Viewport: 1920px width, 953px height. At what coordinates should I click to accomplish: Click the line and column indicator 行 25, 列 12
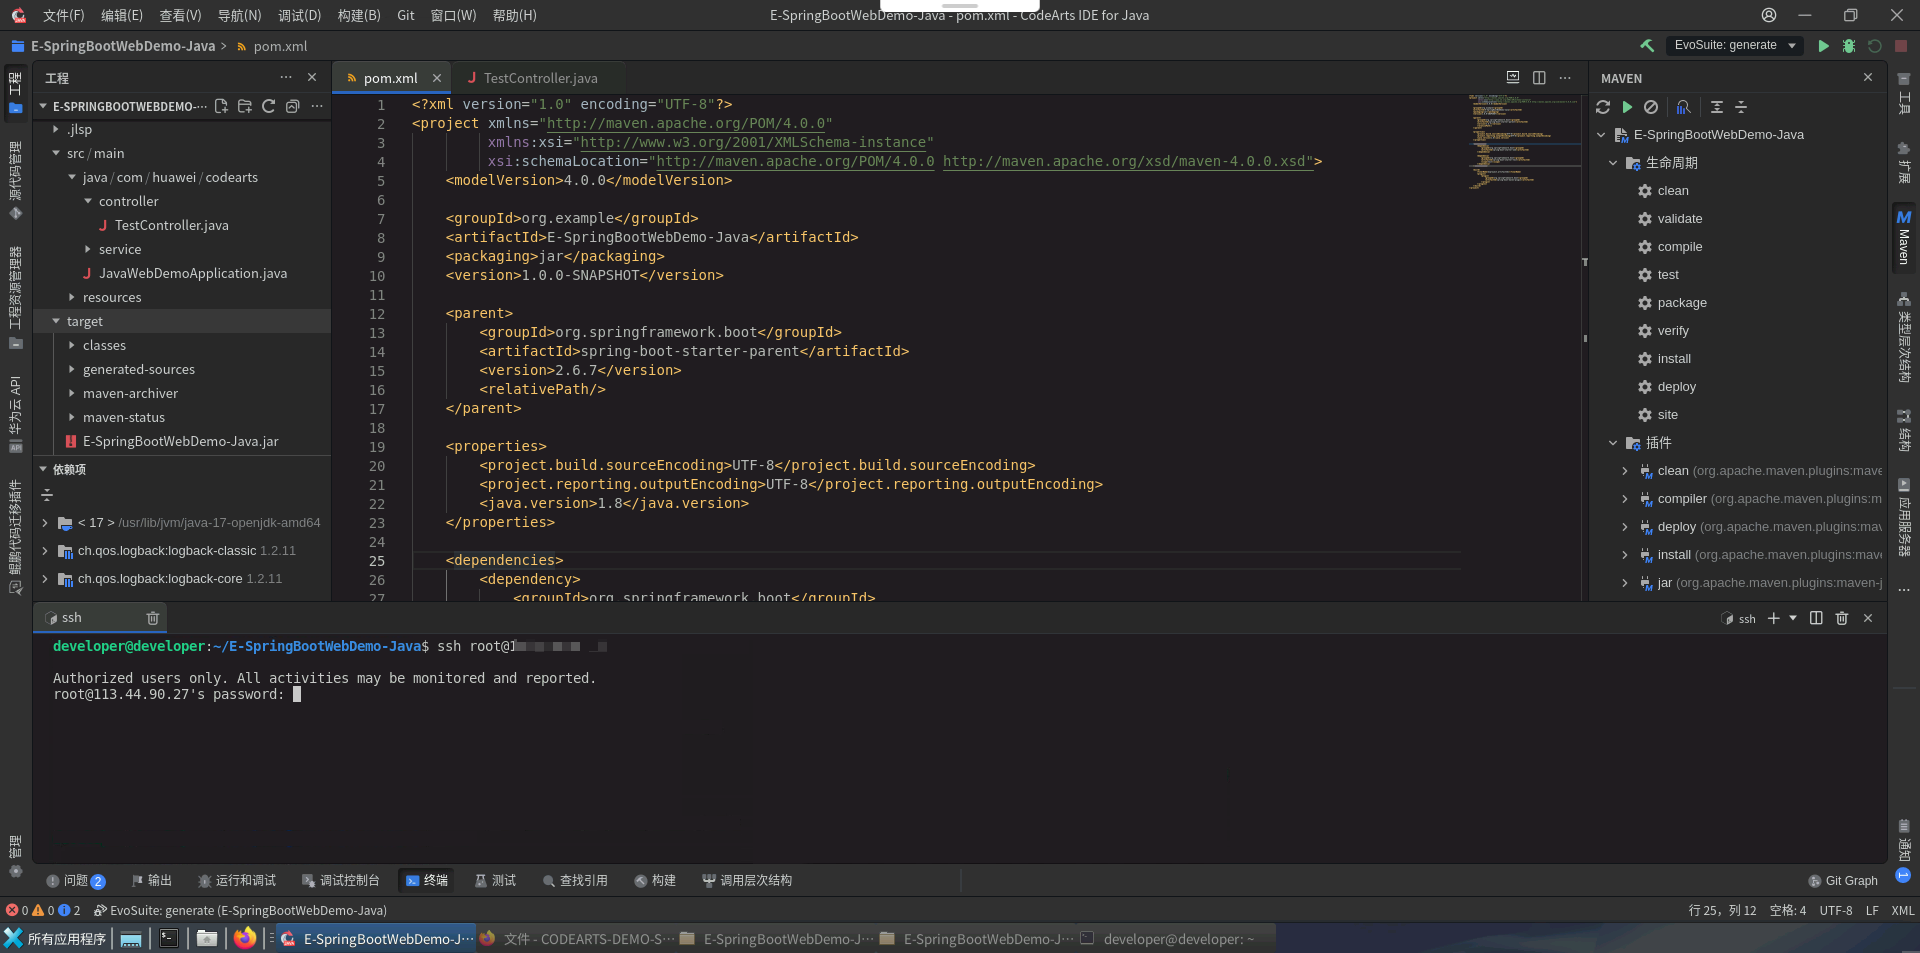[x=1722, y=910]
